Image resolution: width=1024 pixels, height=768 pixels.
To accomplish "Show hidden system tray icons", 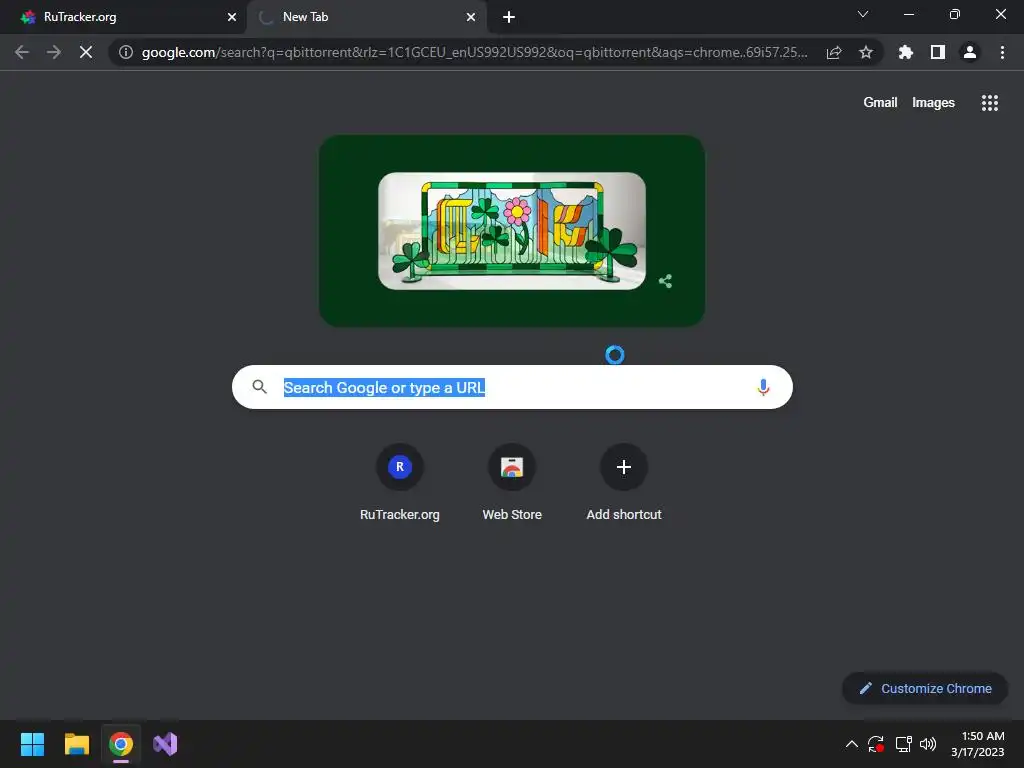I will [852, 744].
